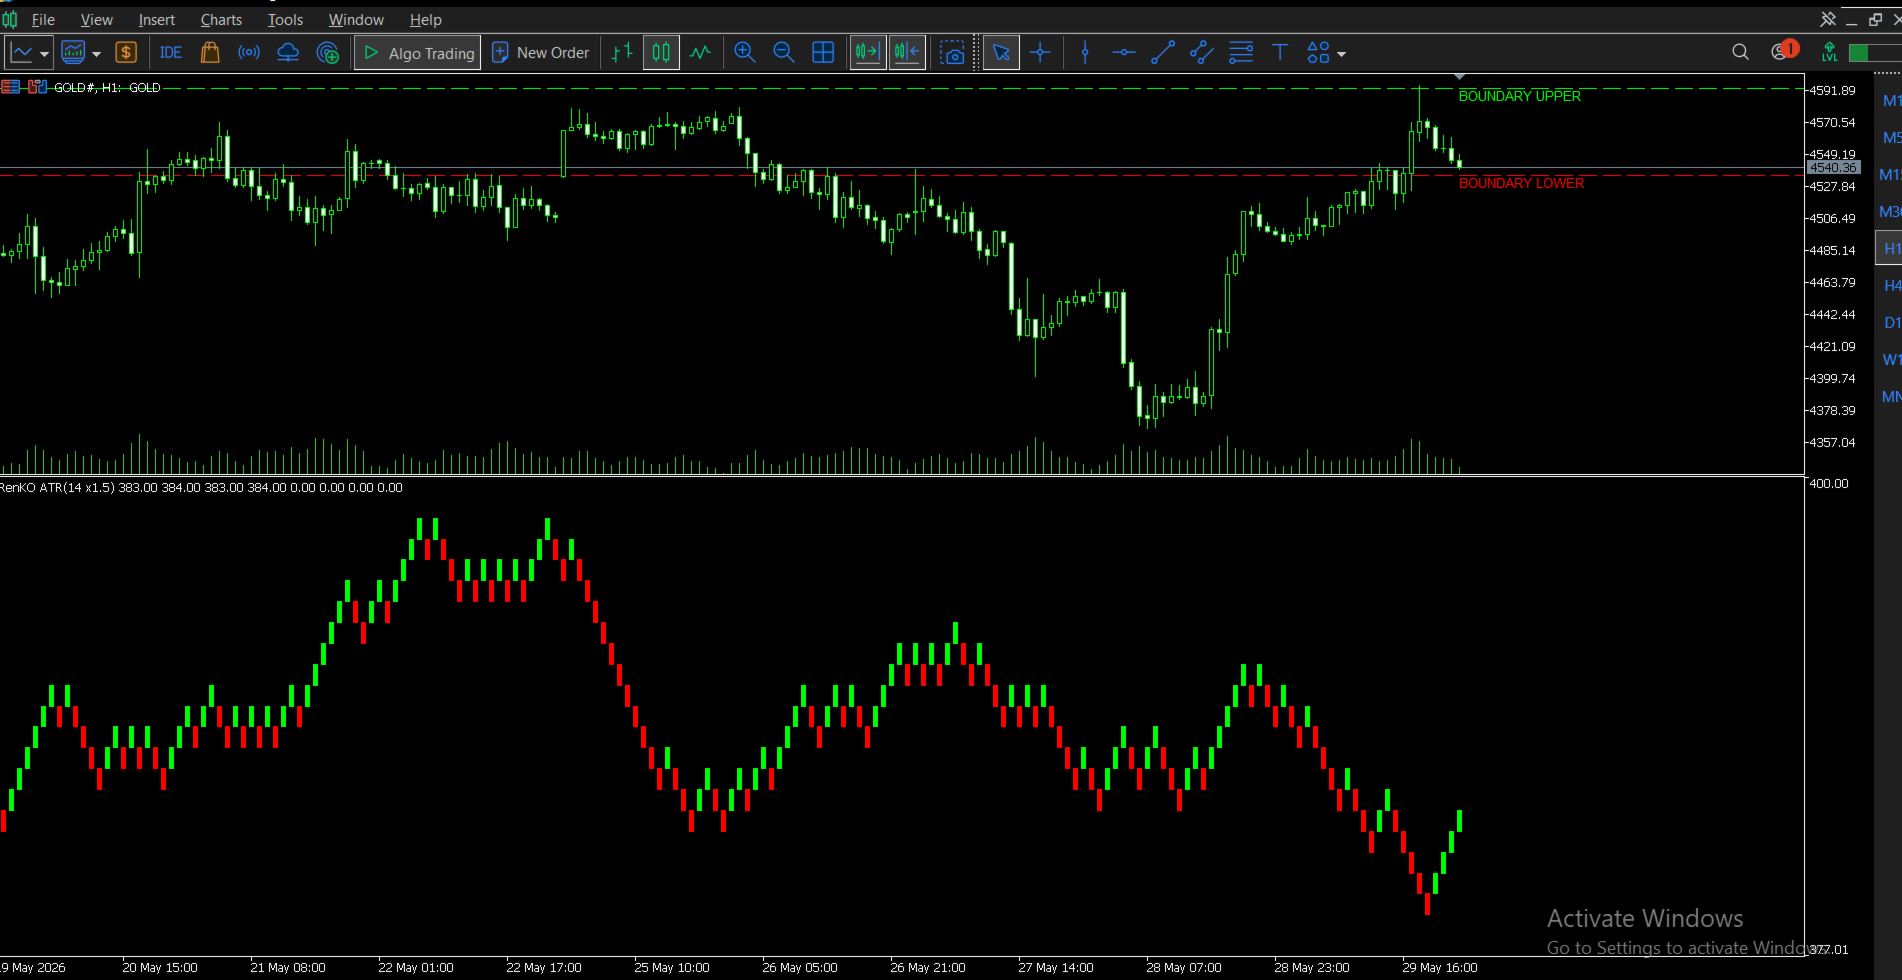Open one-click trading panel icon on chart

[x=10, y=87]
